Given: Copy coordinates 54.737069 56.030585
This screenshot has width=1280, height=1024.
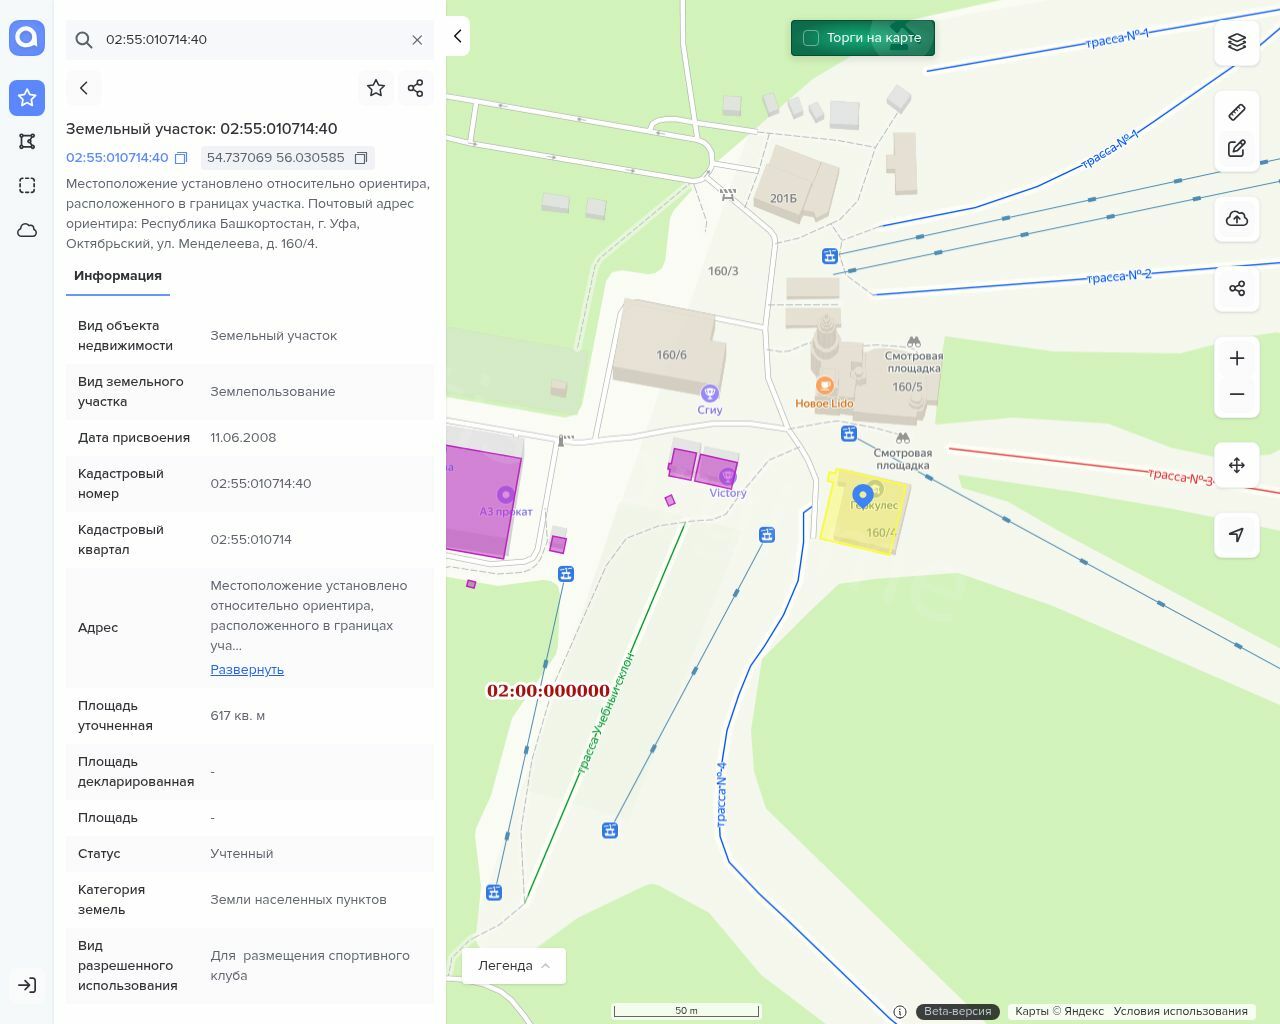Looking at the screenshot, I should pos(361,158).
